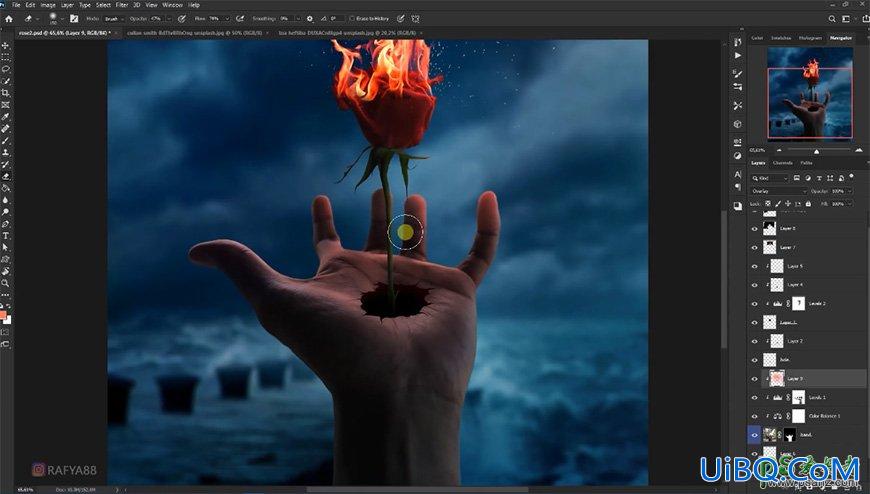The height and width of the screenshot is (494, 870).
Task: Open the File menu
Action: [16, 4]
